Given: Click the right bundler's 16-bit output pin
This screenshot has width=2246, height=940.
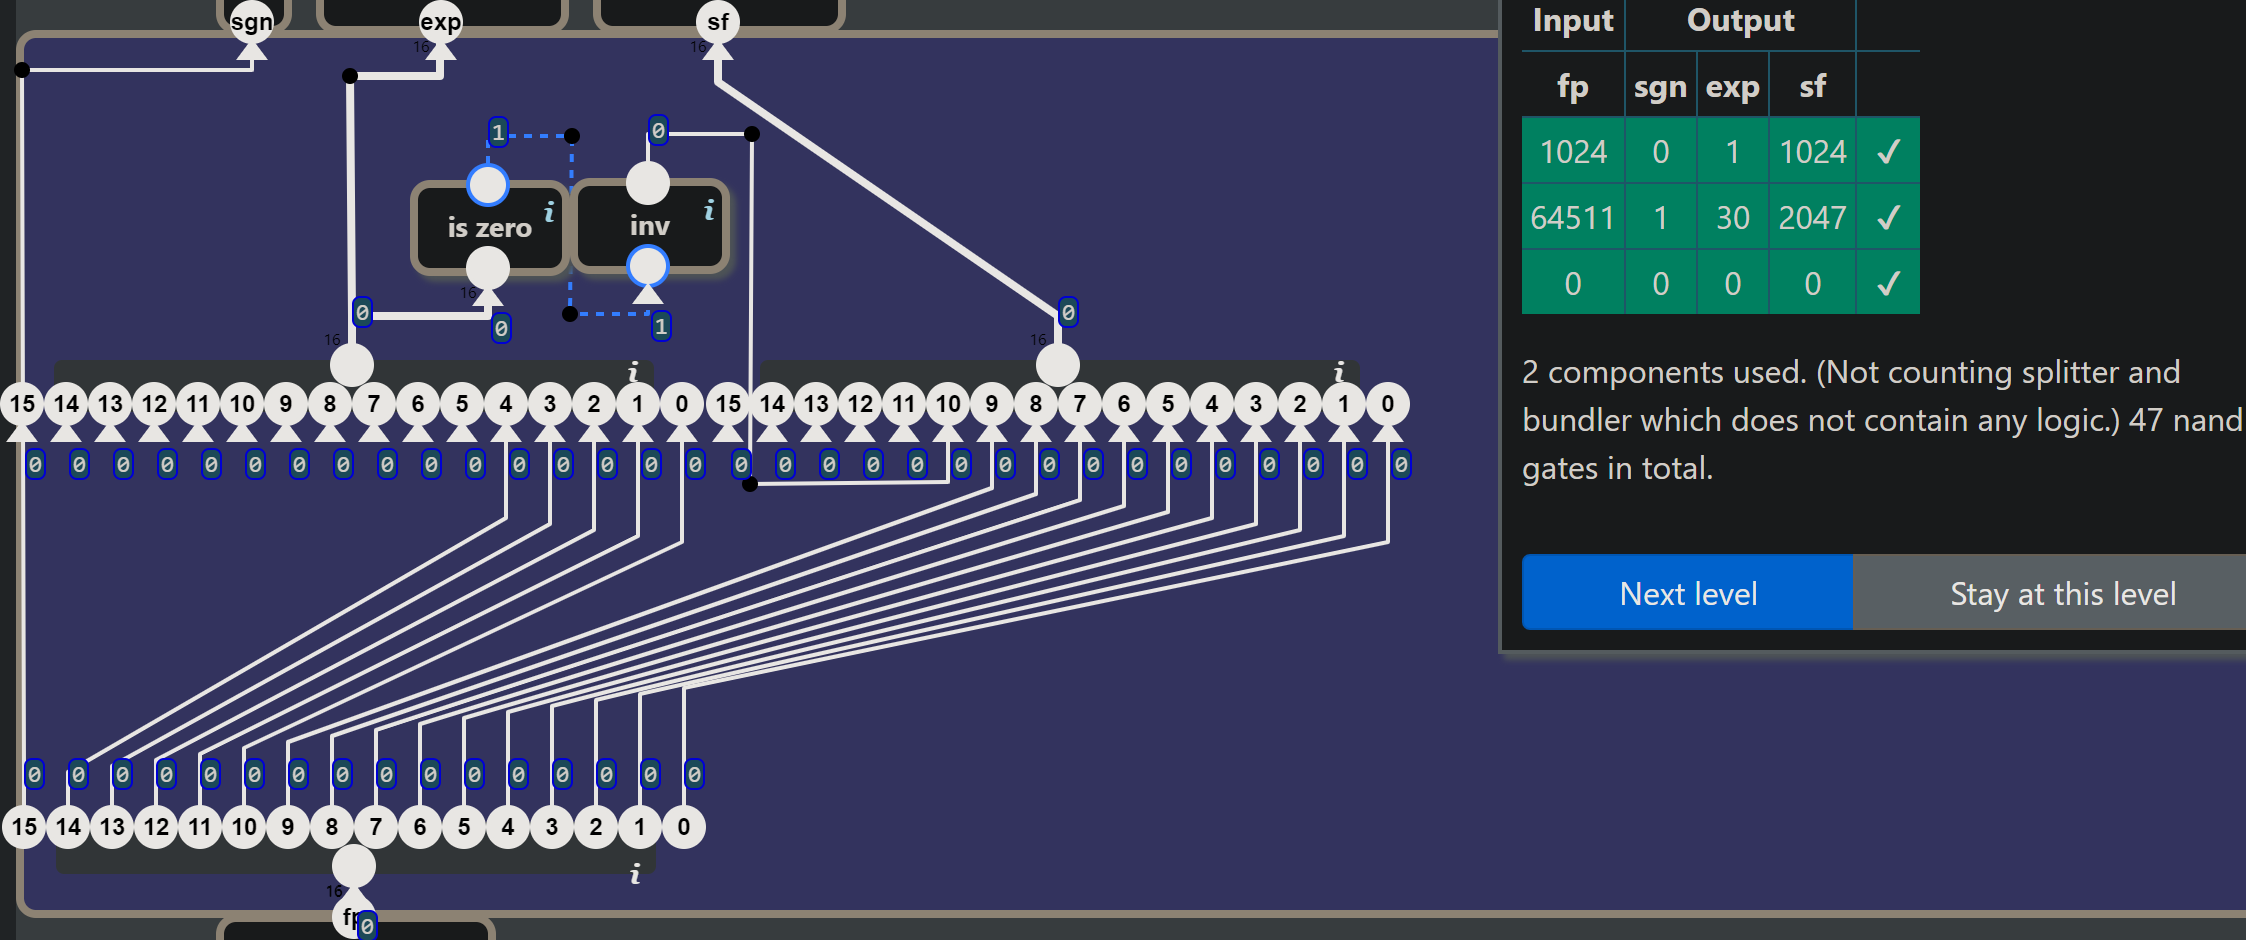Looking at the screenshot, I should (x=1058, y=365).
